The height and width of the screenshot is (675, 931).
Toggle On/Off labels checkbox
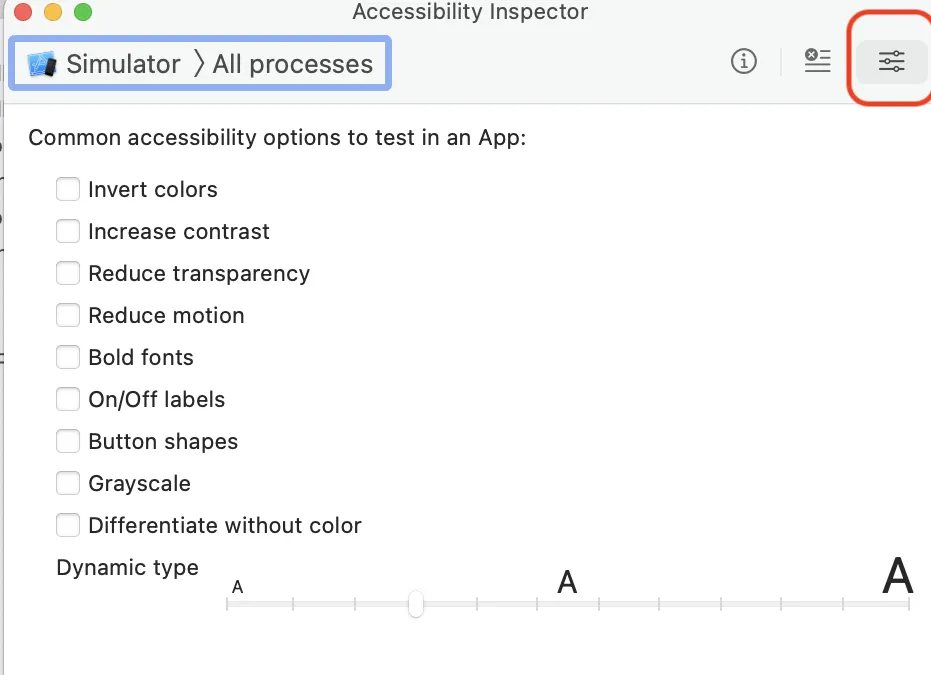tap(68, 399)
